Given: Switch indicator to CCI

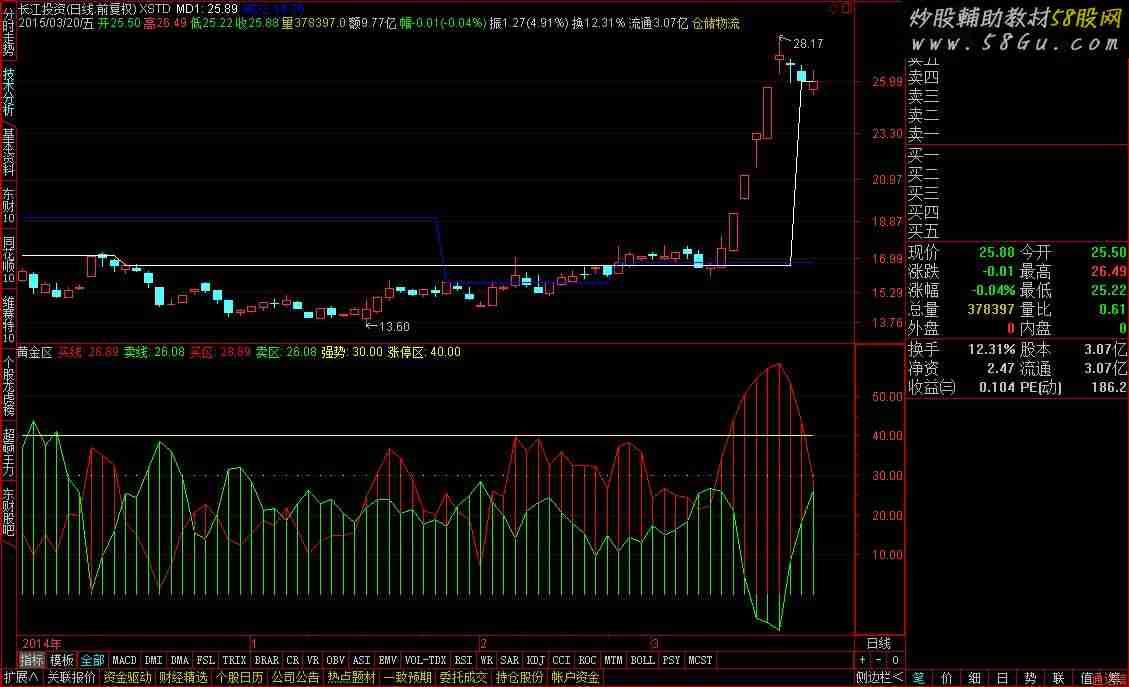Looking at the screenshot, I should point(561,660).
